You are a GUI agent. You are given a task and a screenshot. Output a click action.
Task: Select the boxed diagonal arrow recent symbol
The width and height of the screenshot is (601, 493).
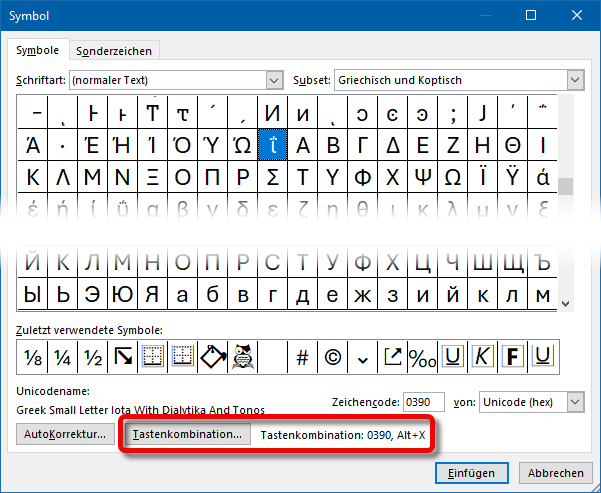(x=122, y=357)
